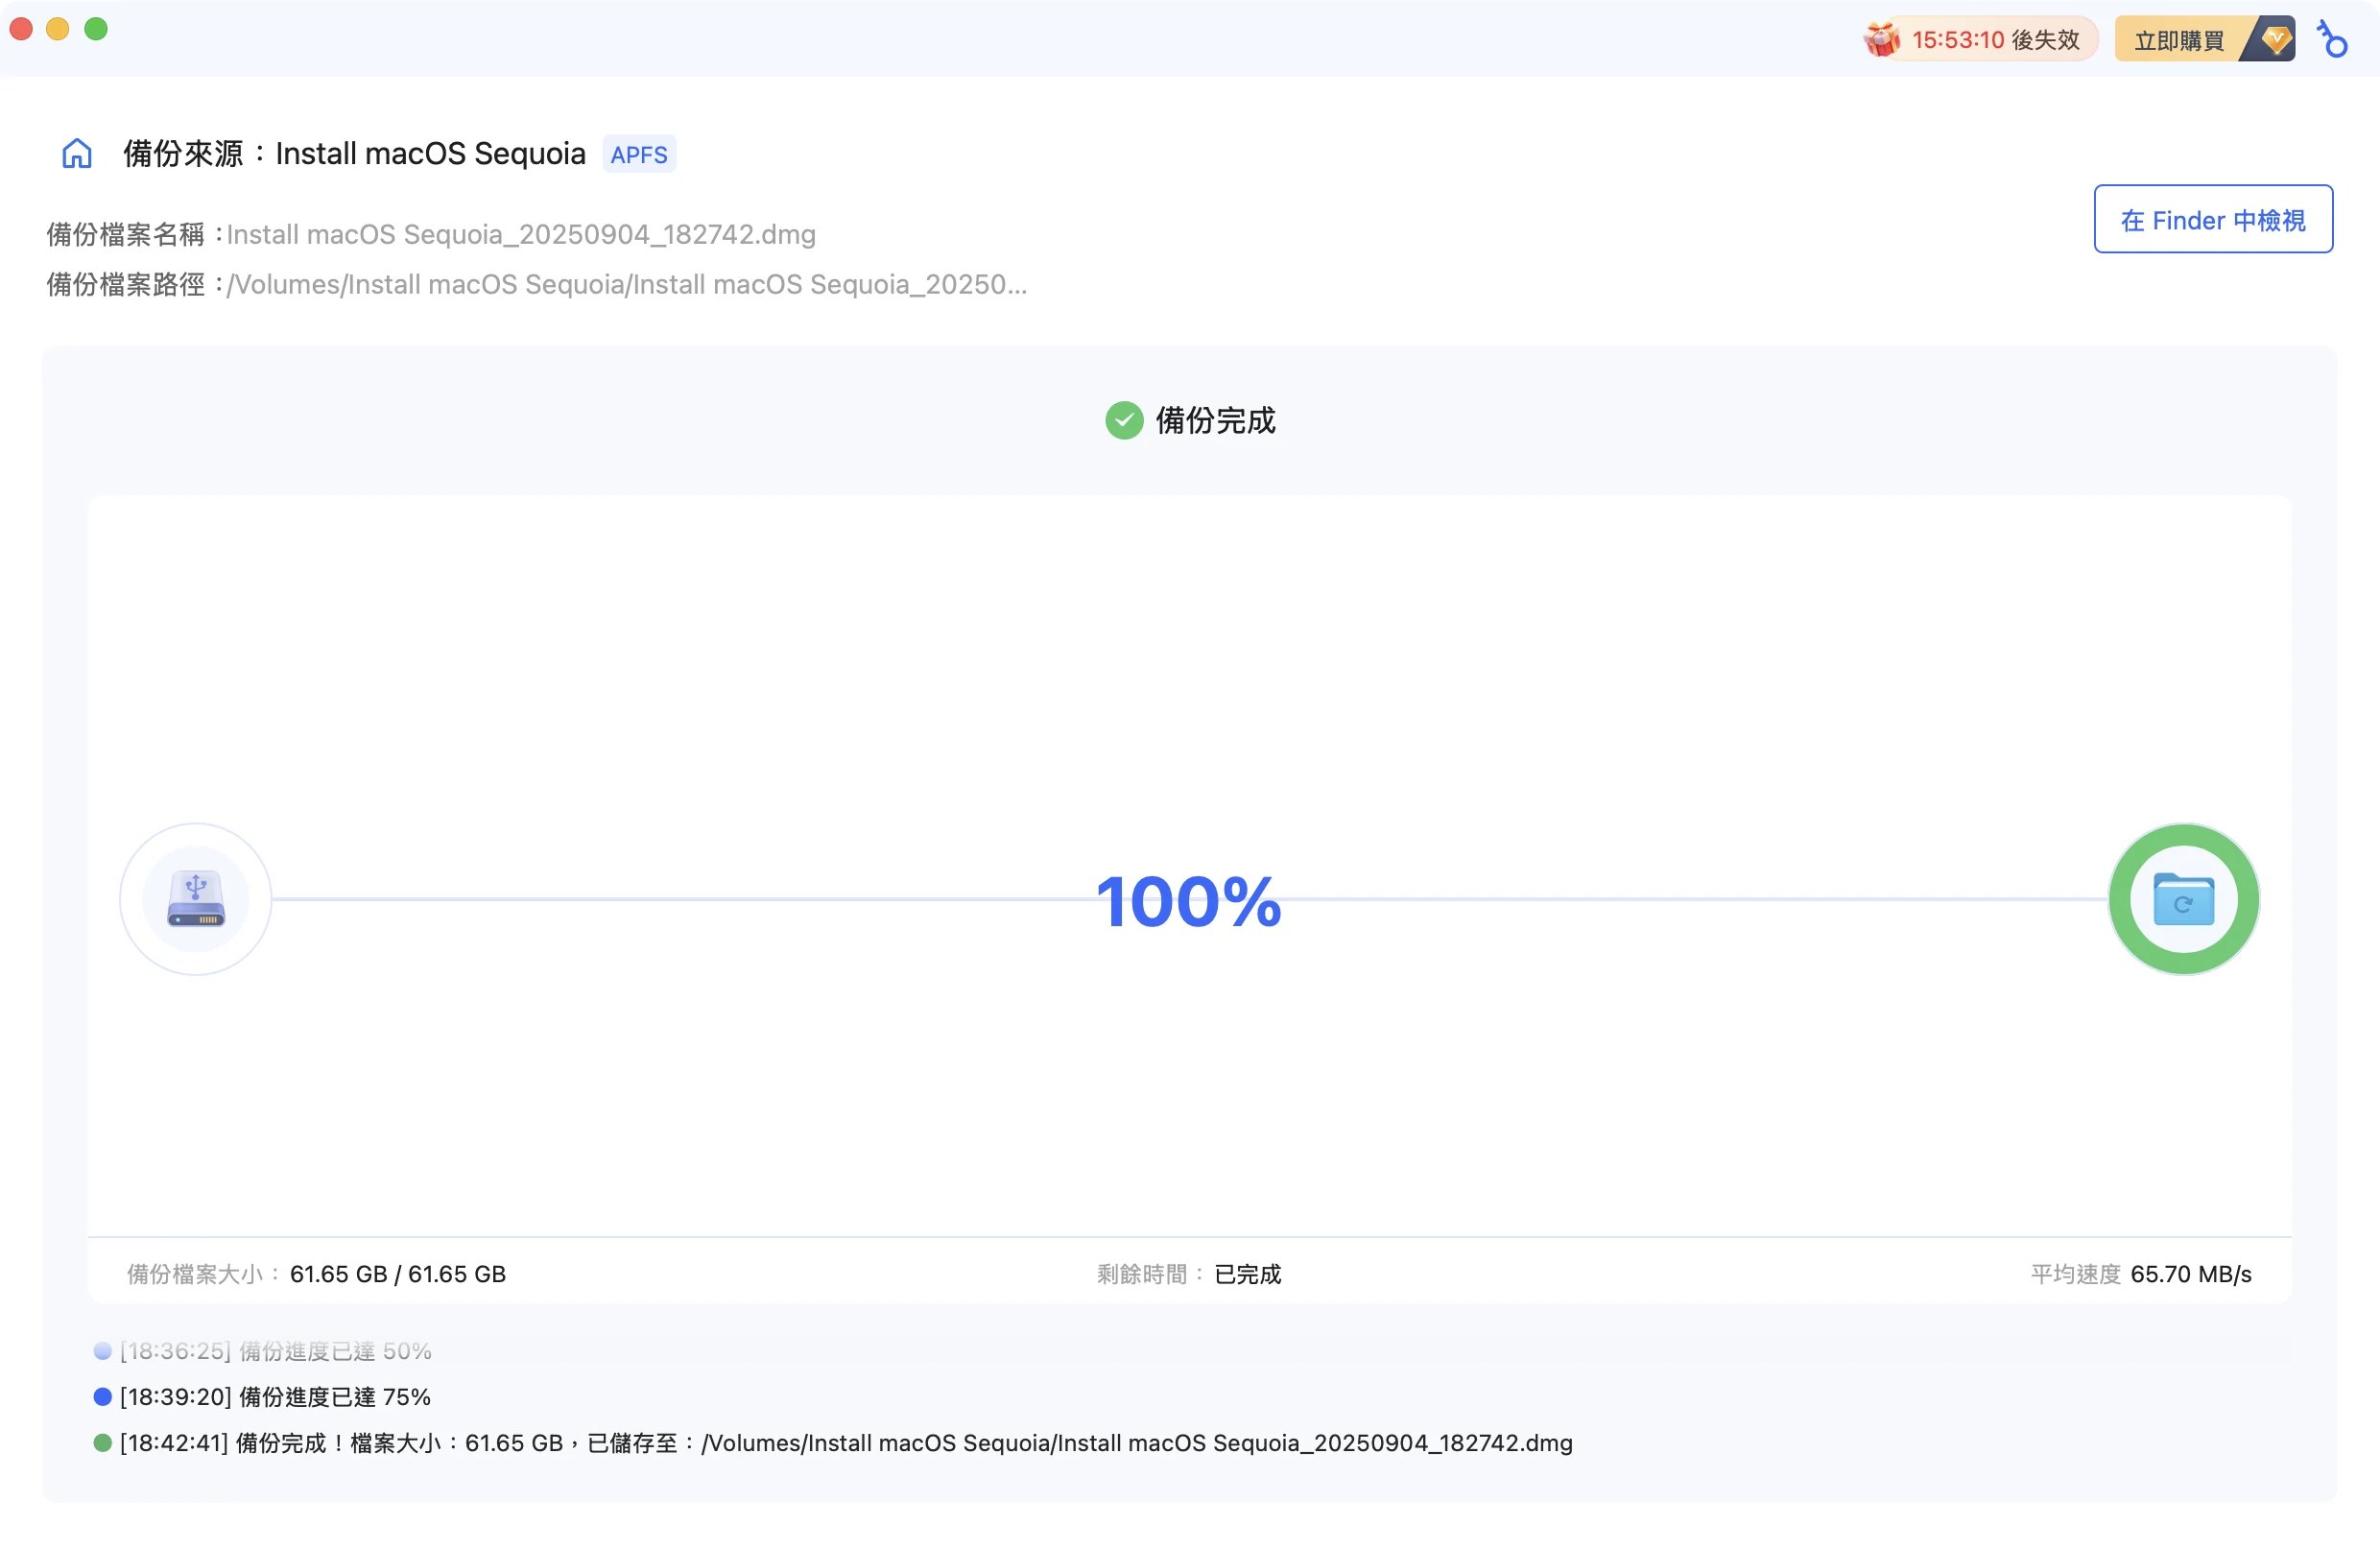Click the truncated backup file path
The image size is (2380, 1549).
pos(627,285)
